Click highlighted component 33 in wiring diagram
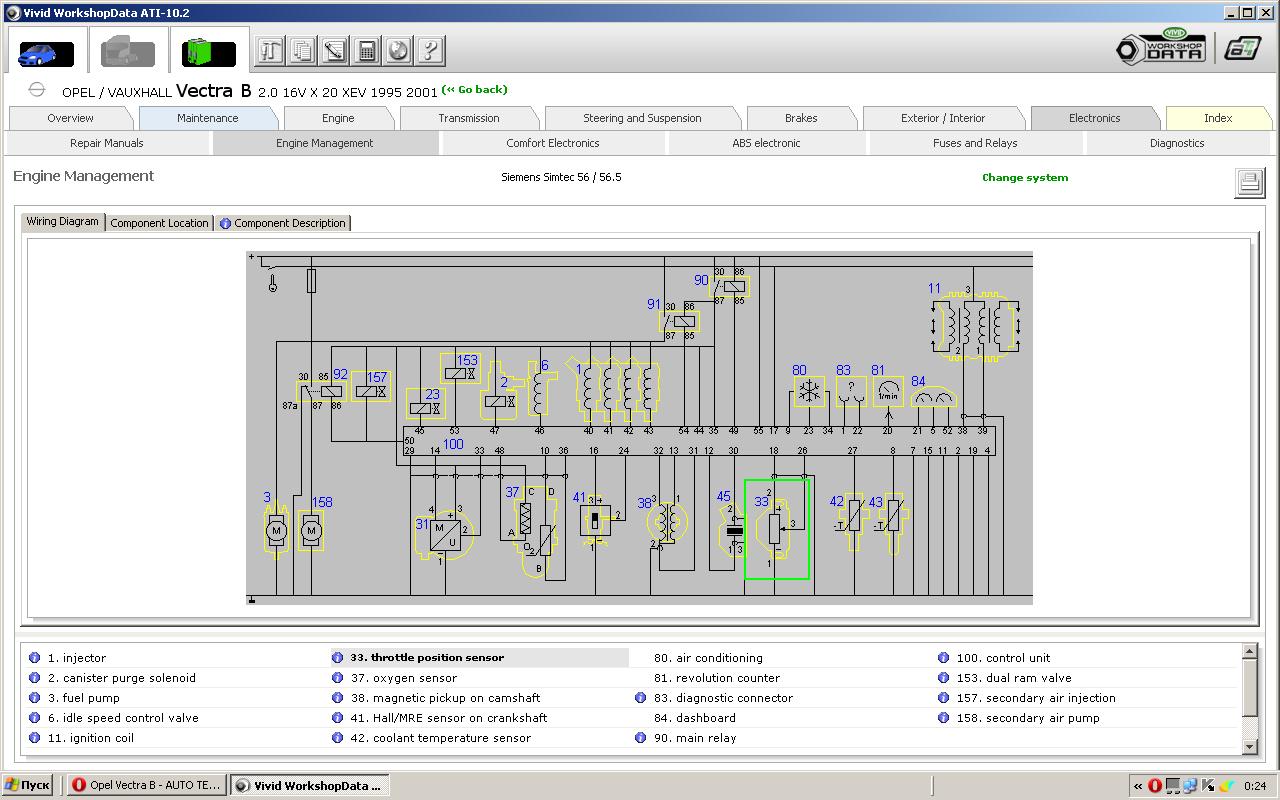This screenshot has width=1280, height=800. pyautogui.click(x=776, y=529)
